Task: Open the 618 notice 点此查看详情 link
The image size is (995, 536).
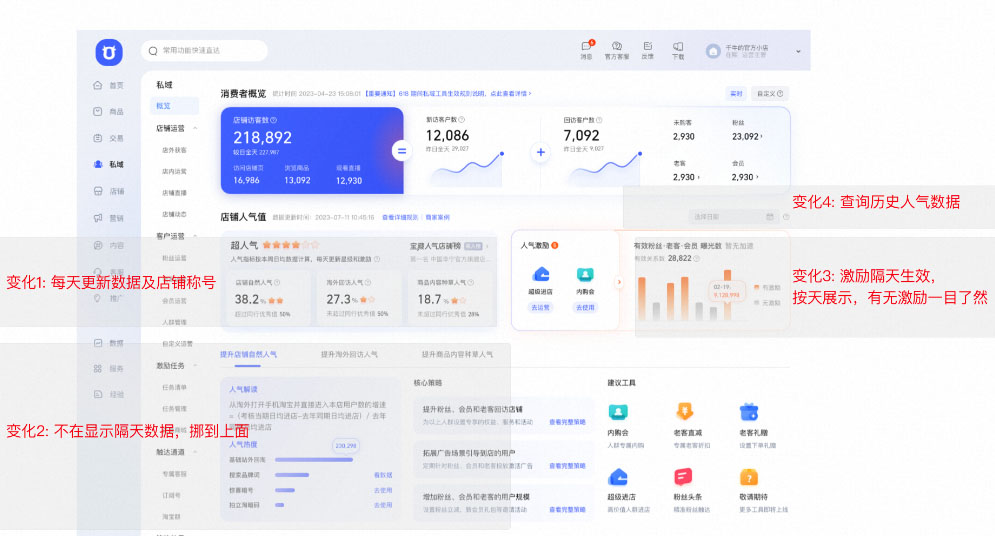Action: point(510,94)
